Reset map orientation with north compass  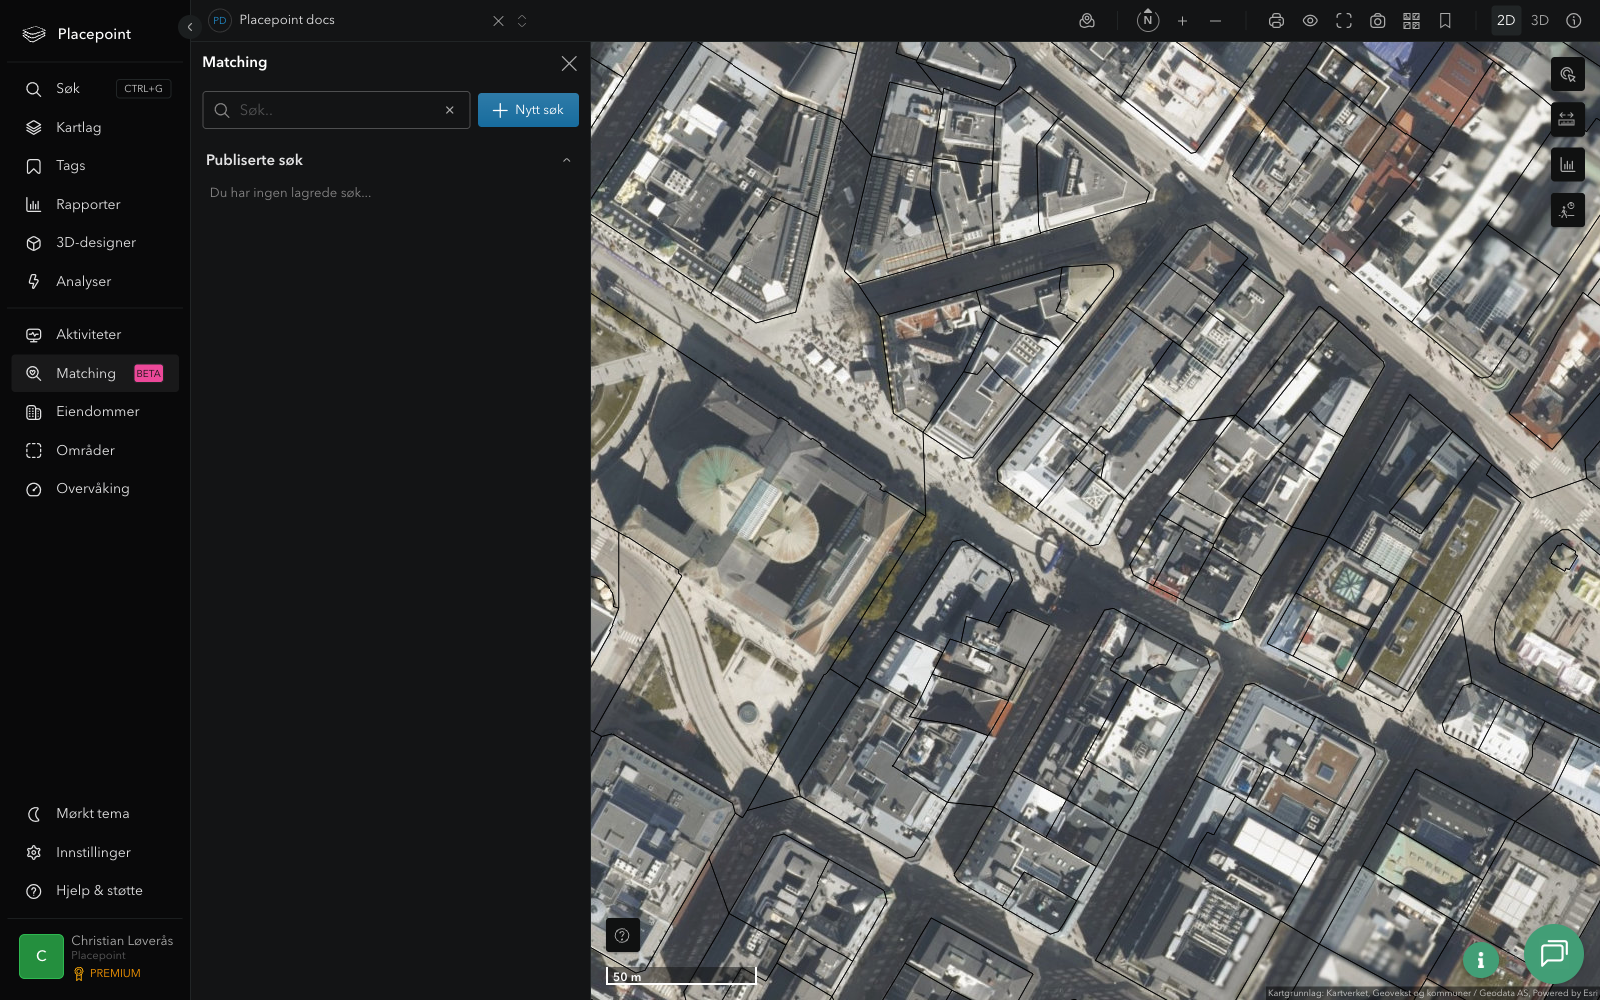click(x=1148, y=20)
